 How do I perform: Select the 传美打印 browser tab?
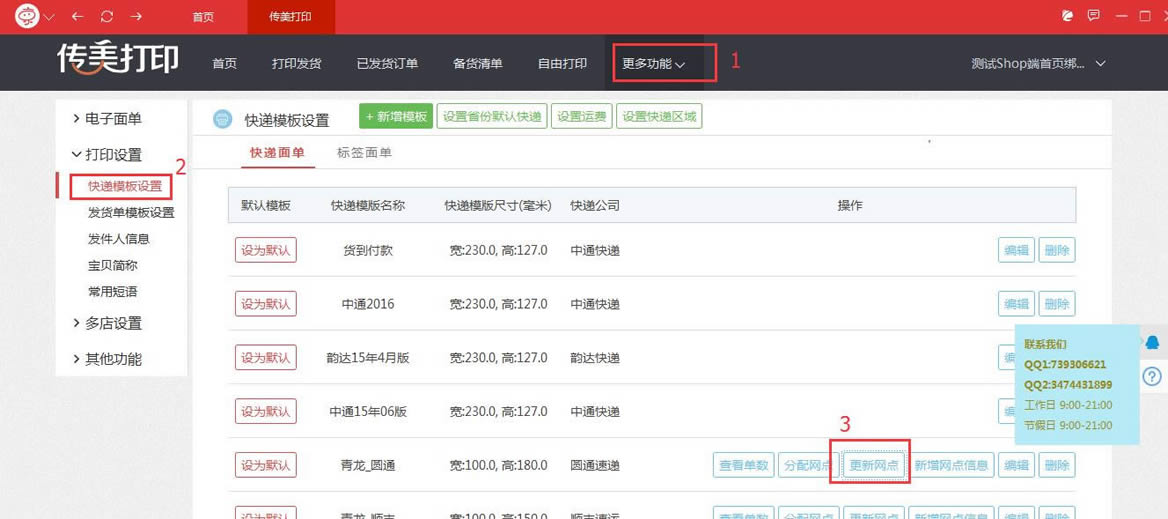(291, 17)
